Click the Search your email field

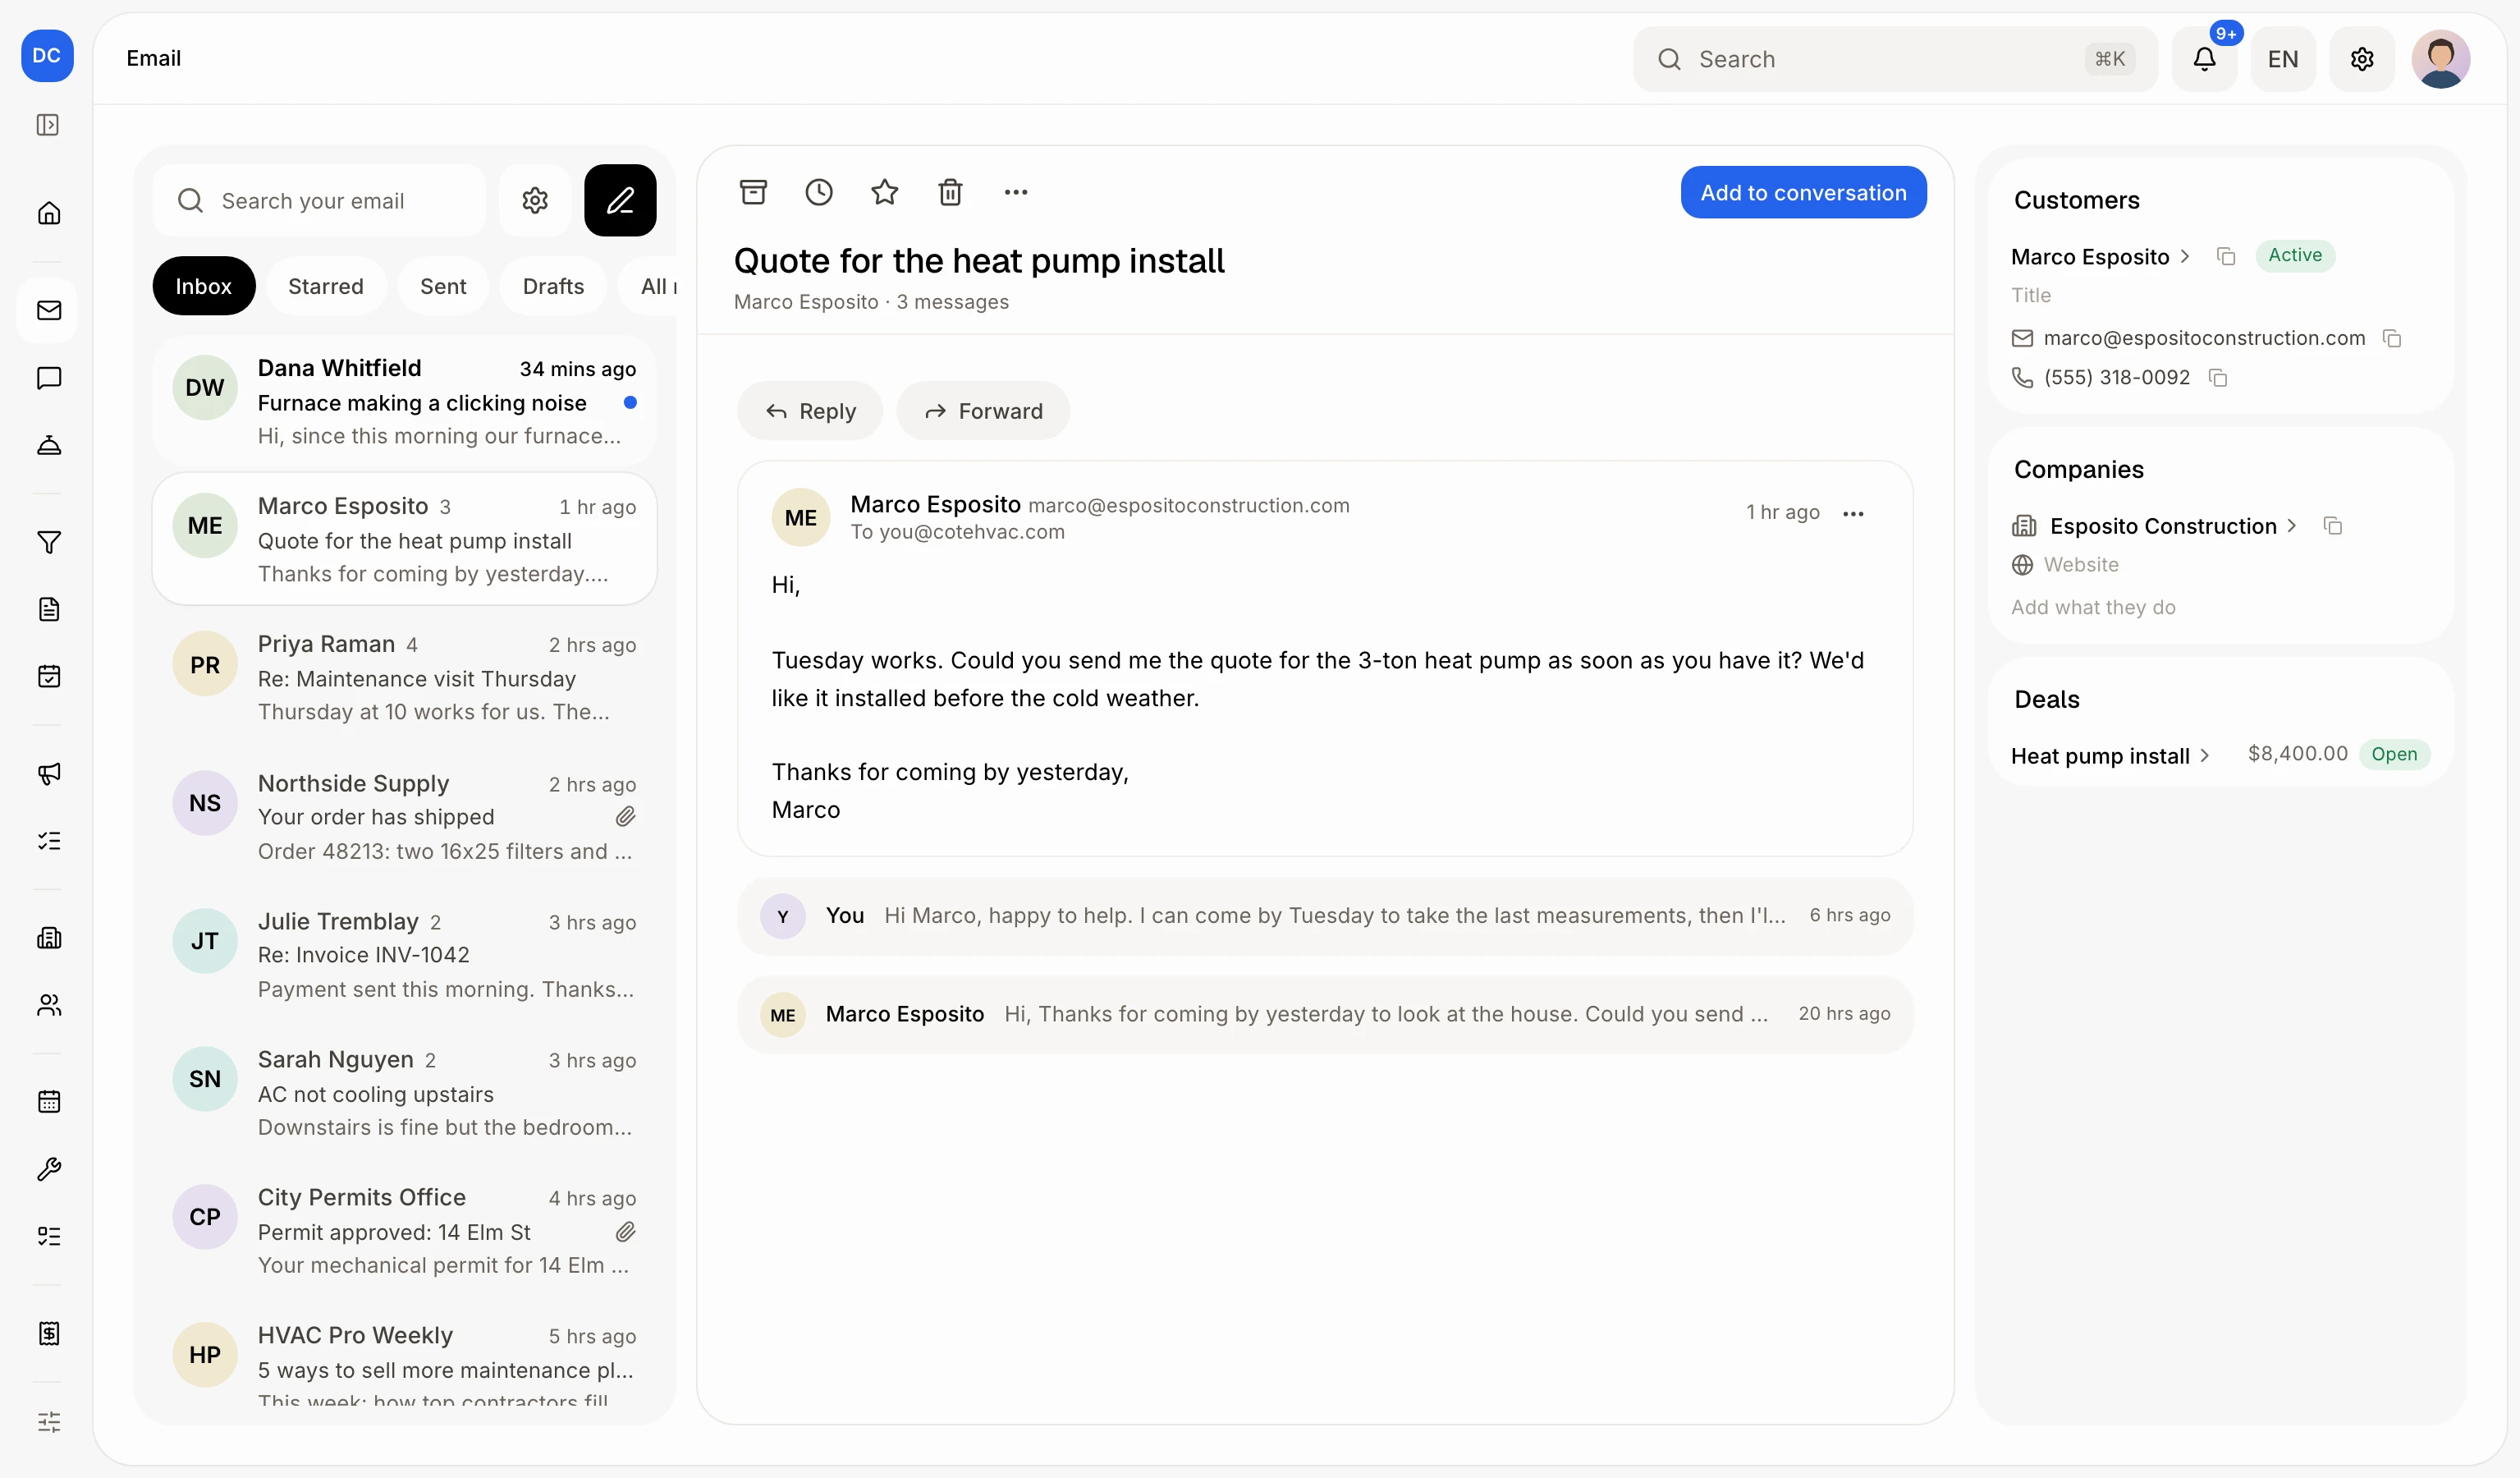pos(319,200)
